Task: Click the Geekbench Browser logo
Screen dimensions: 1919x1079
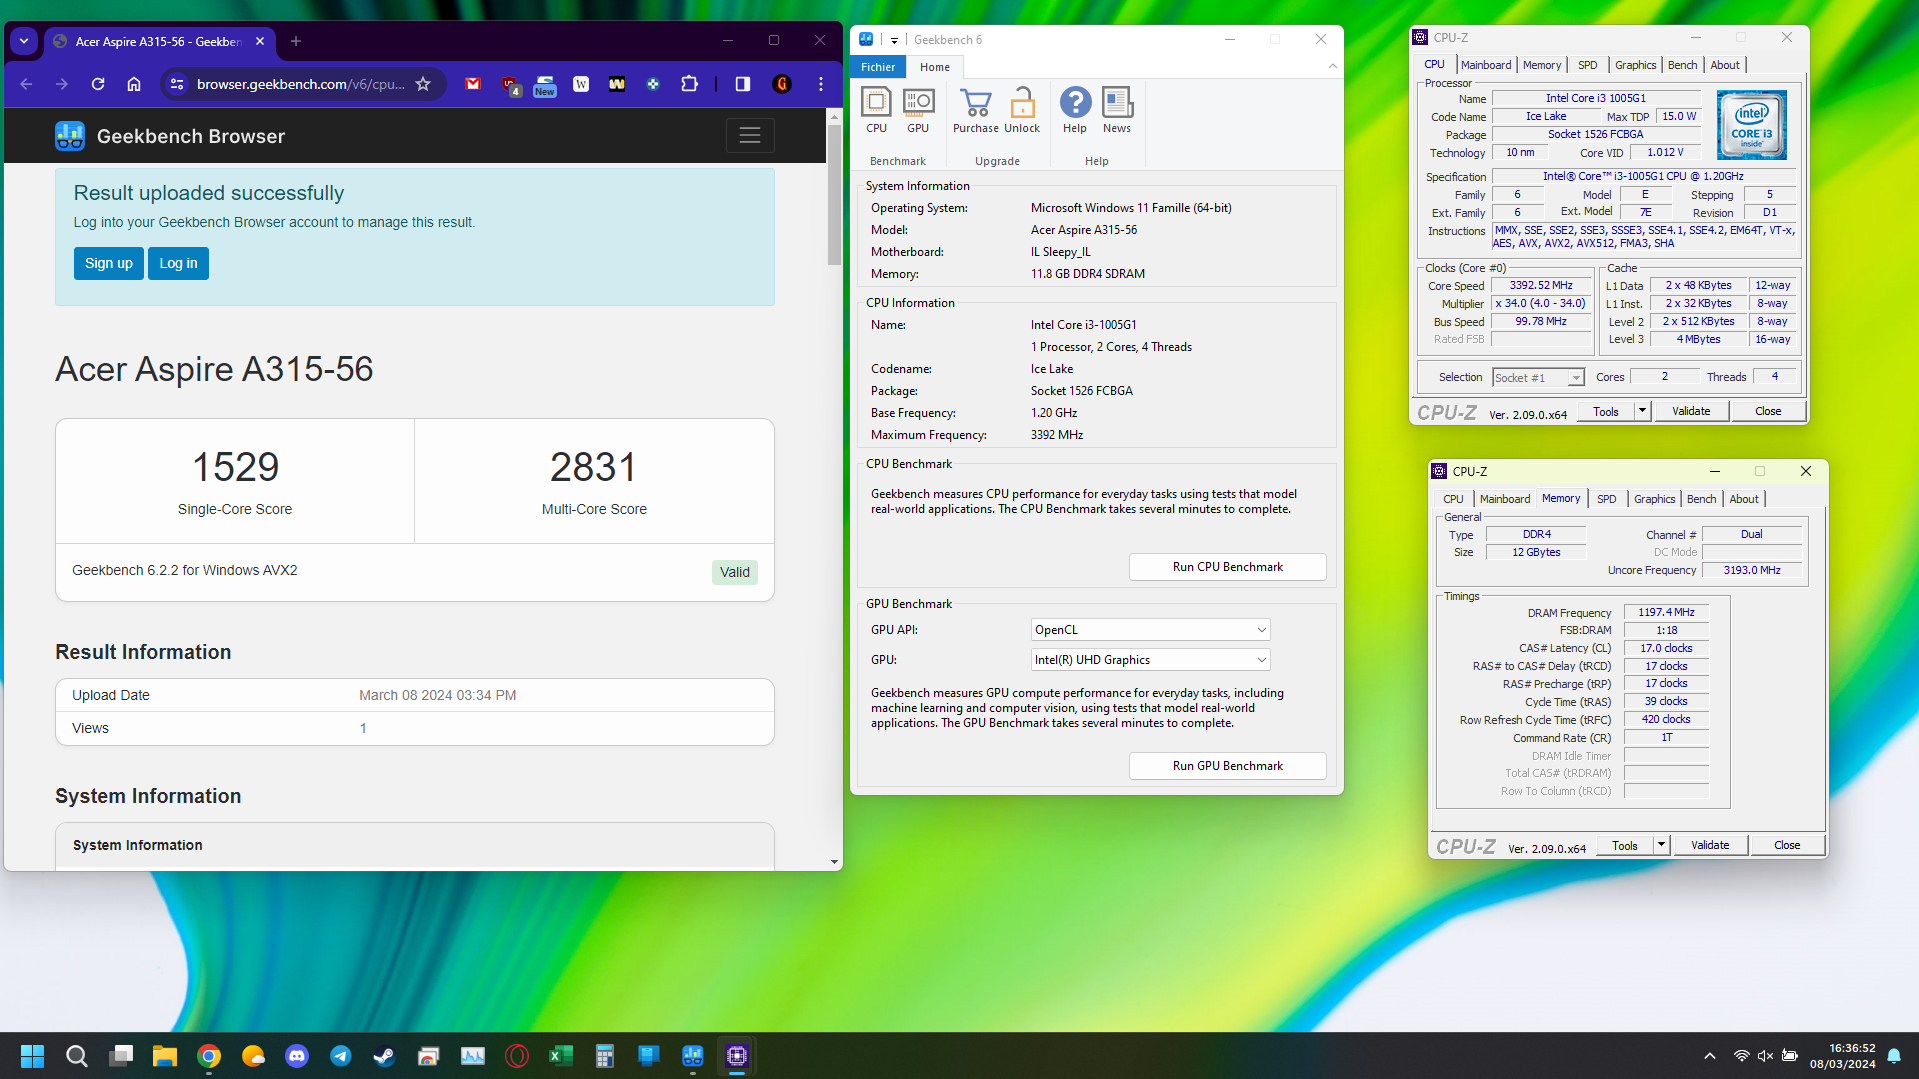Action: [x=170, y=136]
